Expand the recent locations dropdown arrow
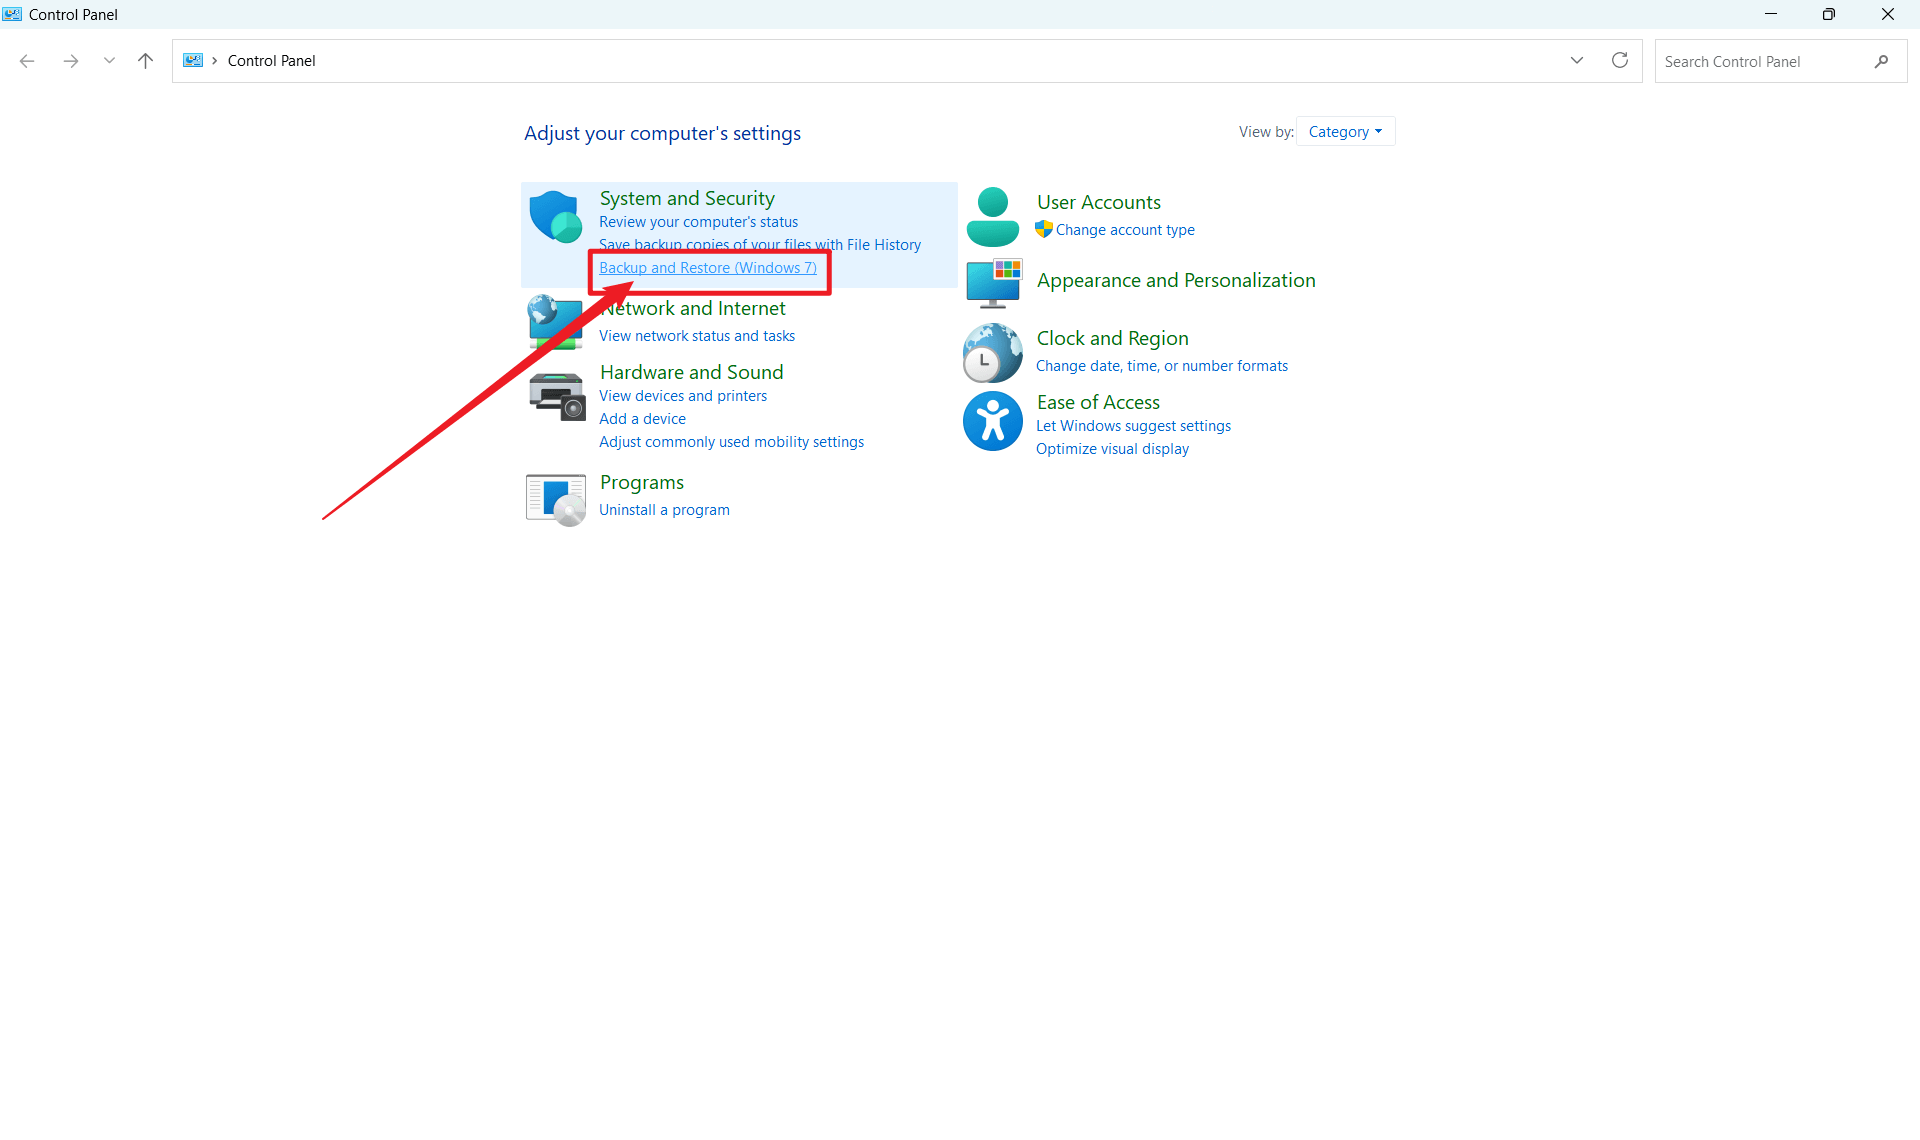The height and width of the screenshot is (1140, 1920). pos(109,61)
